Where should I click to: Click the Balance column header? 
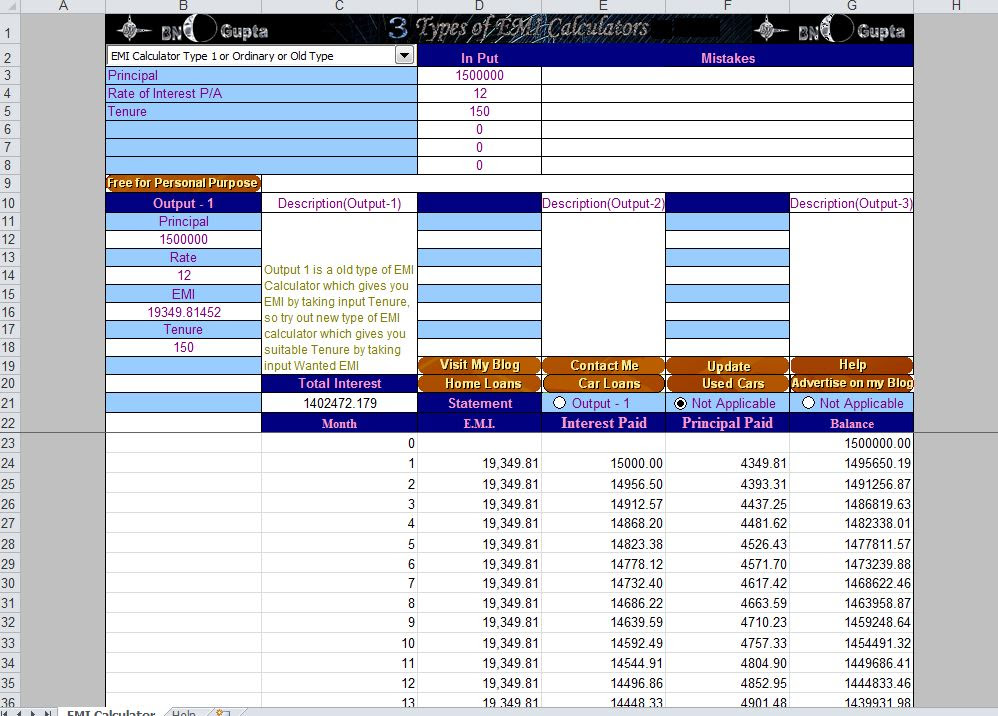pos(852,423)
